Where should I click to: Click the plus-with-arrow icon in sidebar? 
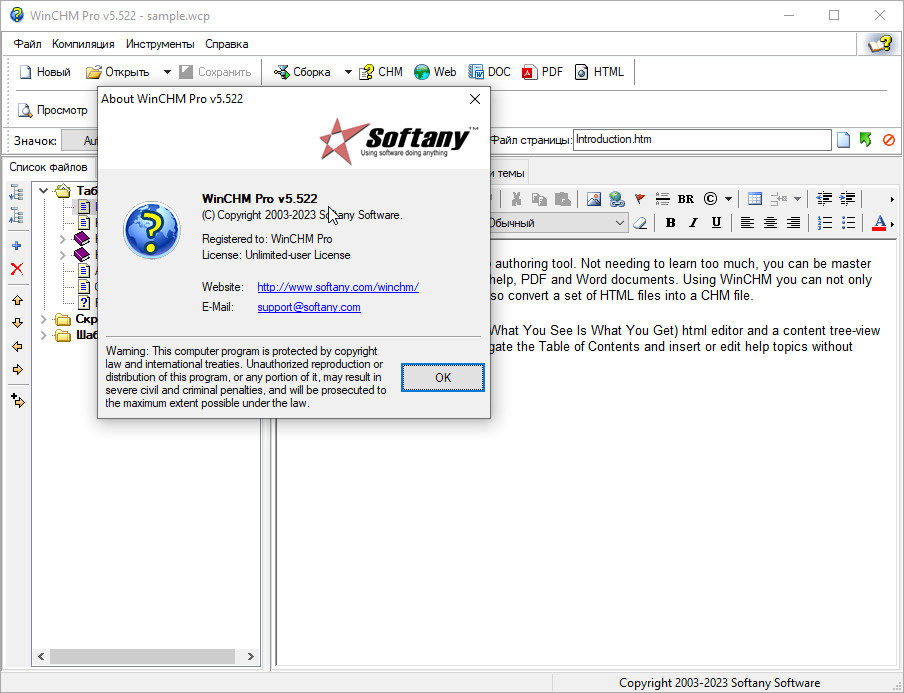(17, 401)
